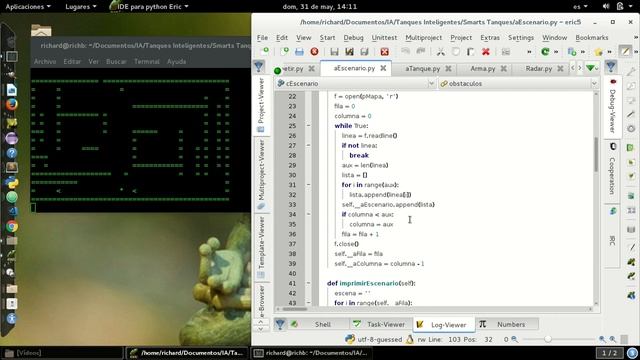Open the Debug menu in eric5
Screen dimensions: 640x360
click(x=353, y=38)
